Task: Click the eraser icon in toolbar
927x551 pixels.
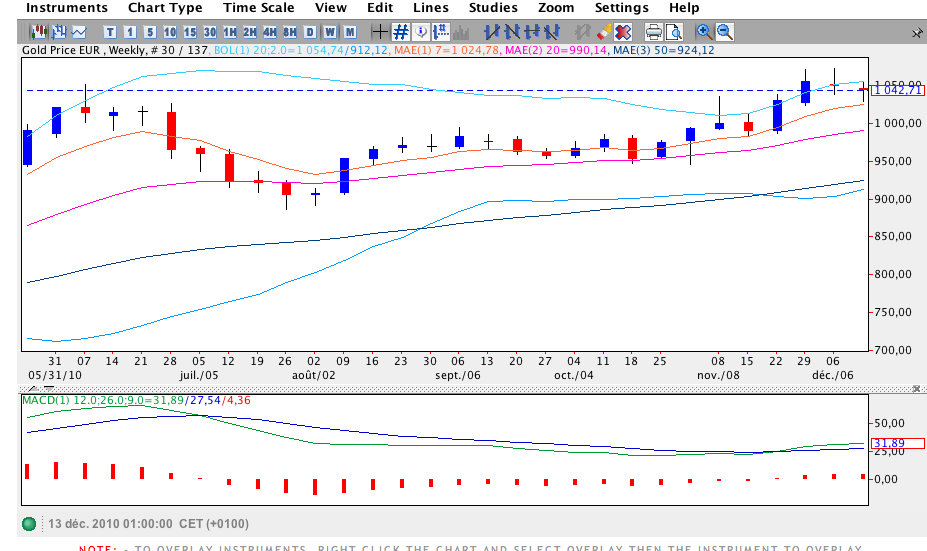Action: 603,32
